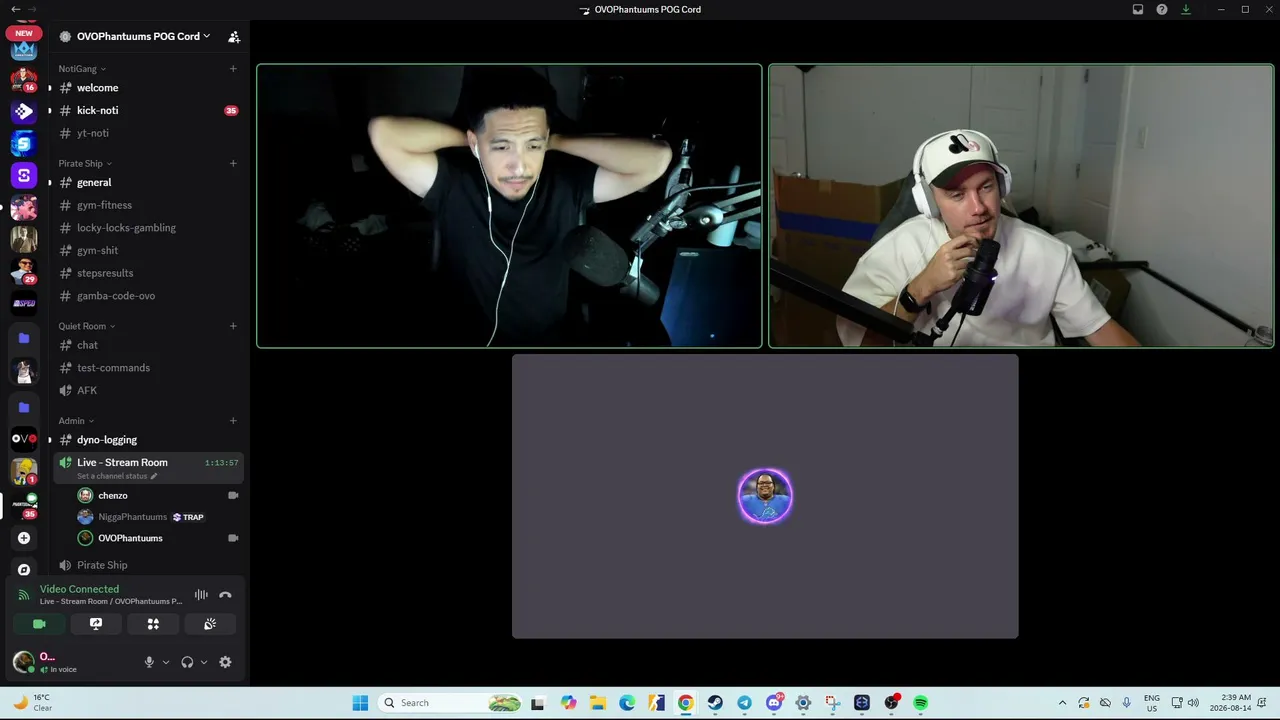This screenshot has width=1280, height=720.
Task: Open the chat channel
Action: click(x=148, y=345)
